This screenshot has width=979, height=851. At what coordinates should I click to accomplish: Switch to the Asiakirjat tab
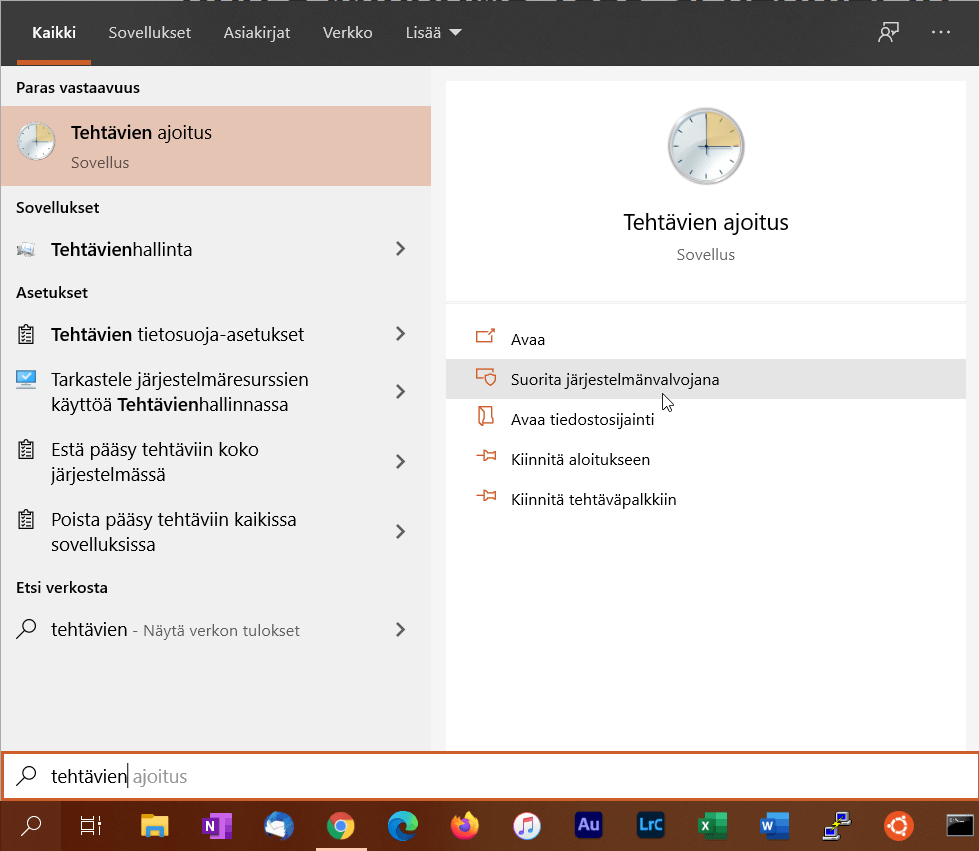256,33
